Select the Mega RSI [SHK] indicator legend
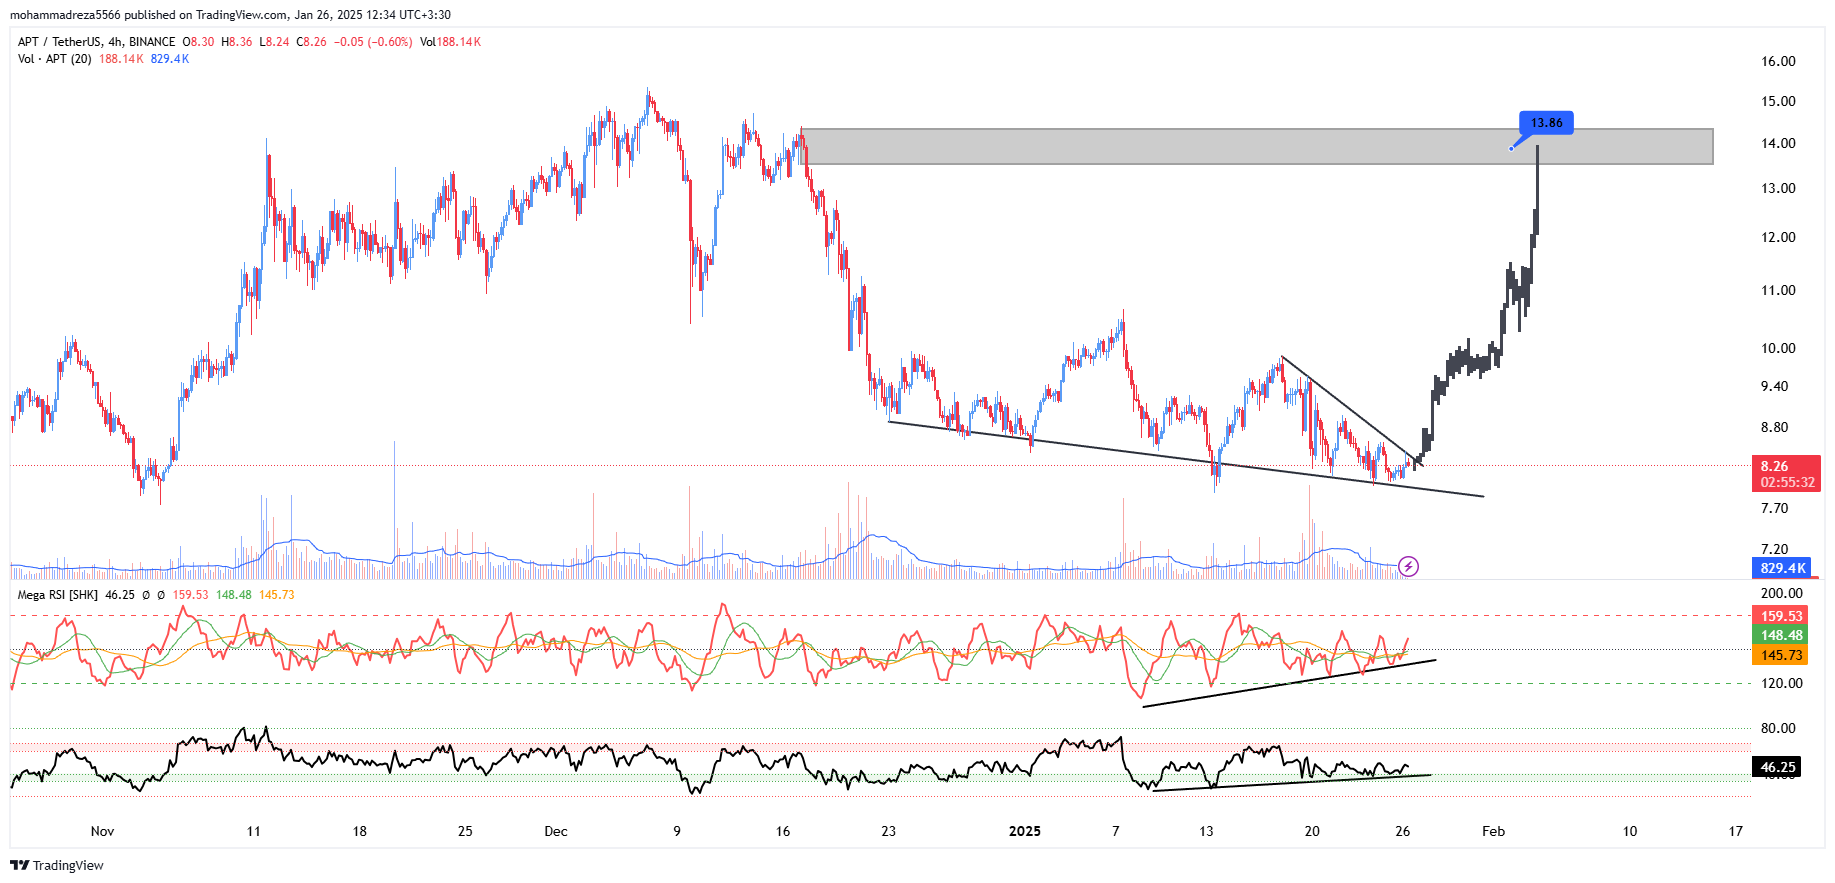This screenshot has height=883, width=1835. pos(58,595)
